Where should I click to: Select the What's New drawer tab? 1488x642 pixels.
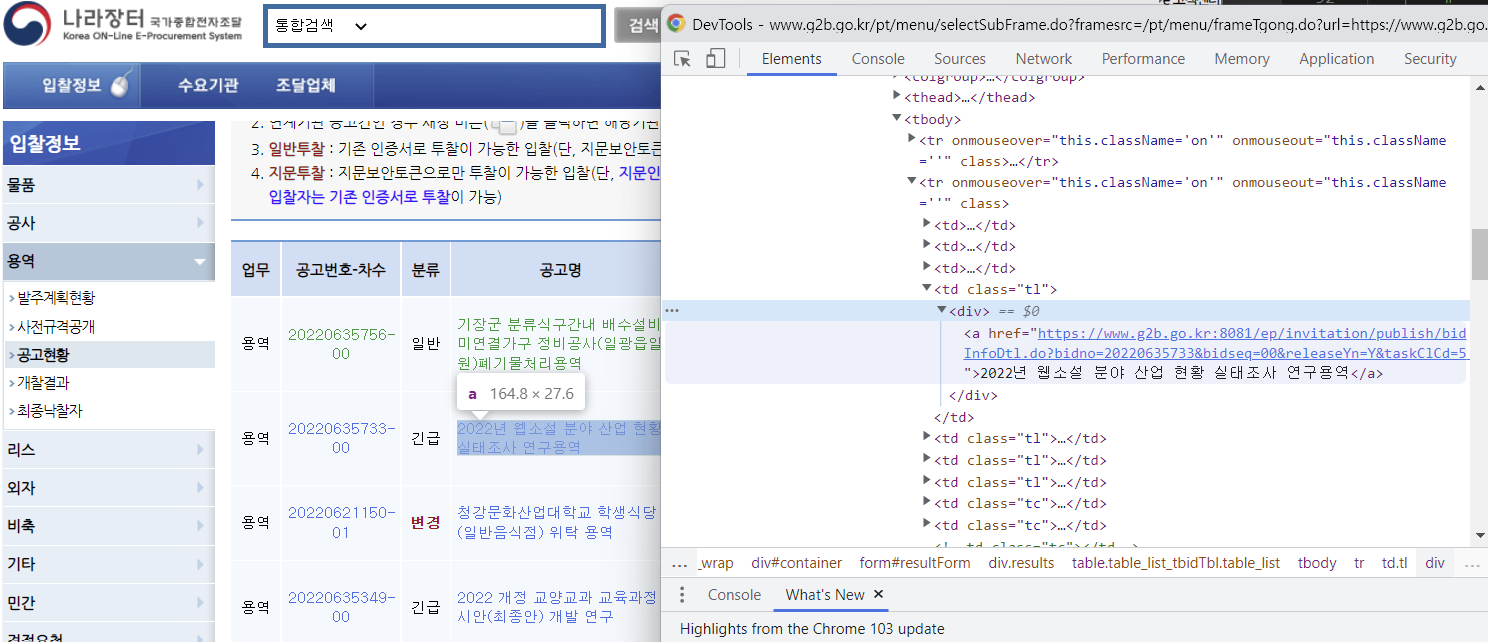tap(825, 594)
